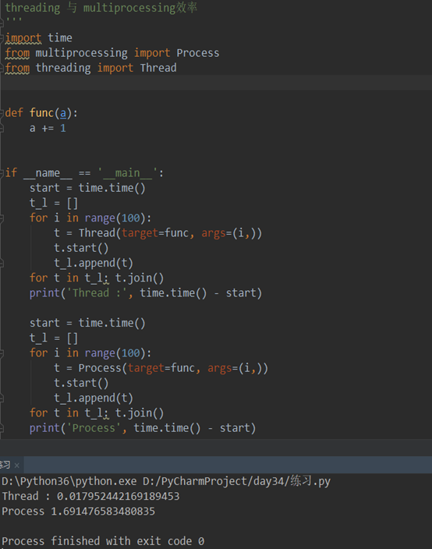Click the docstring closing quotes fold marker
This screenshot has width=432, height=549.
(x=2, y=22)
